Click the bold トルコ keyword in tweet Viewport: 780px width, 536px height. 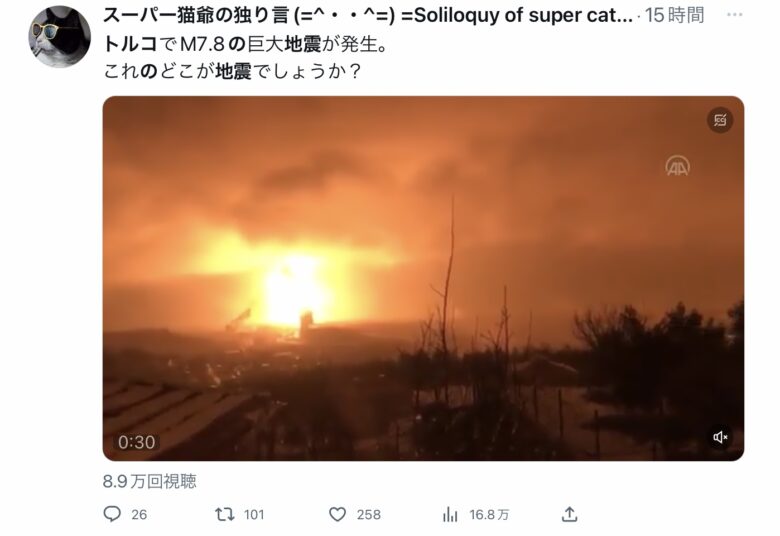pyautogui.click(x=130, y=44)
